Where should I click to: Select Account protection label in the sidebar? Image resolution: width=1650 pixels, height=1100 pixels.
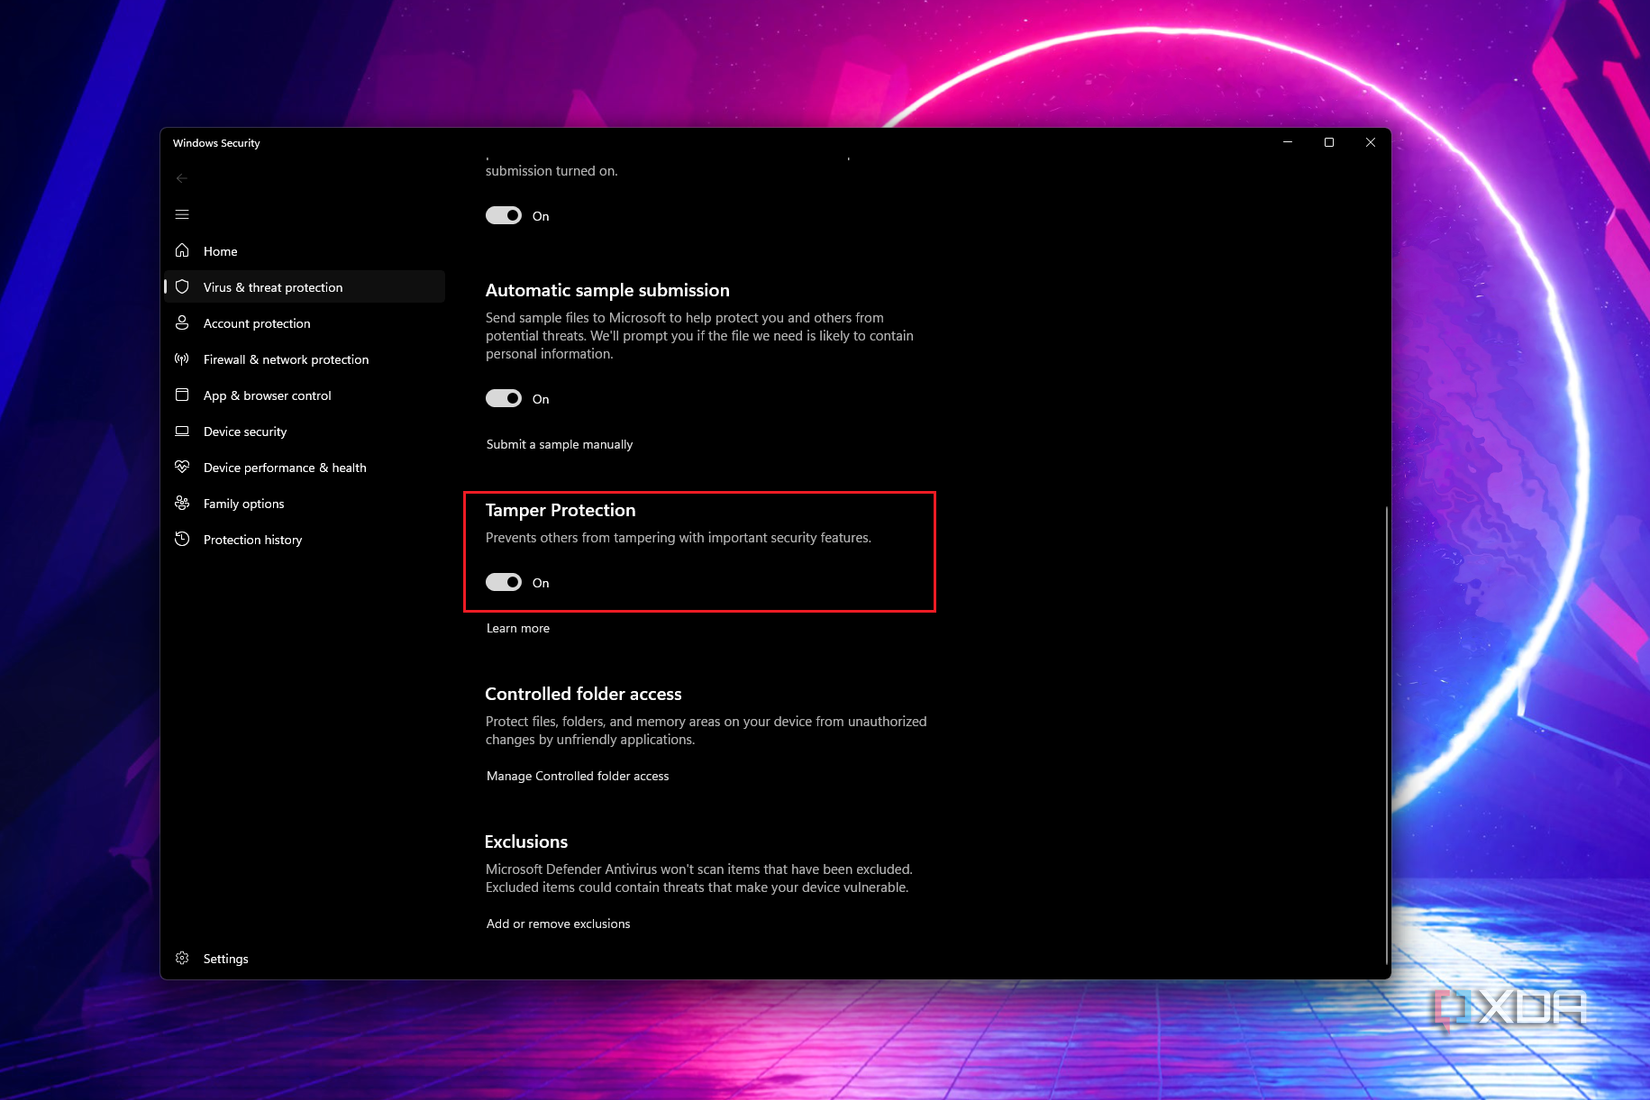[257, 323]
